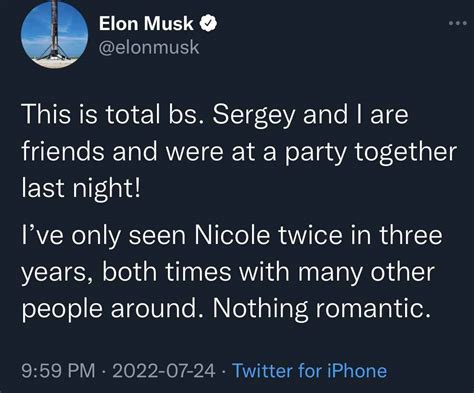Click the word Sergey in the tweet

pos(254,115)
